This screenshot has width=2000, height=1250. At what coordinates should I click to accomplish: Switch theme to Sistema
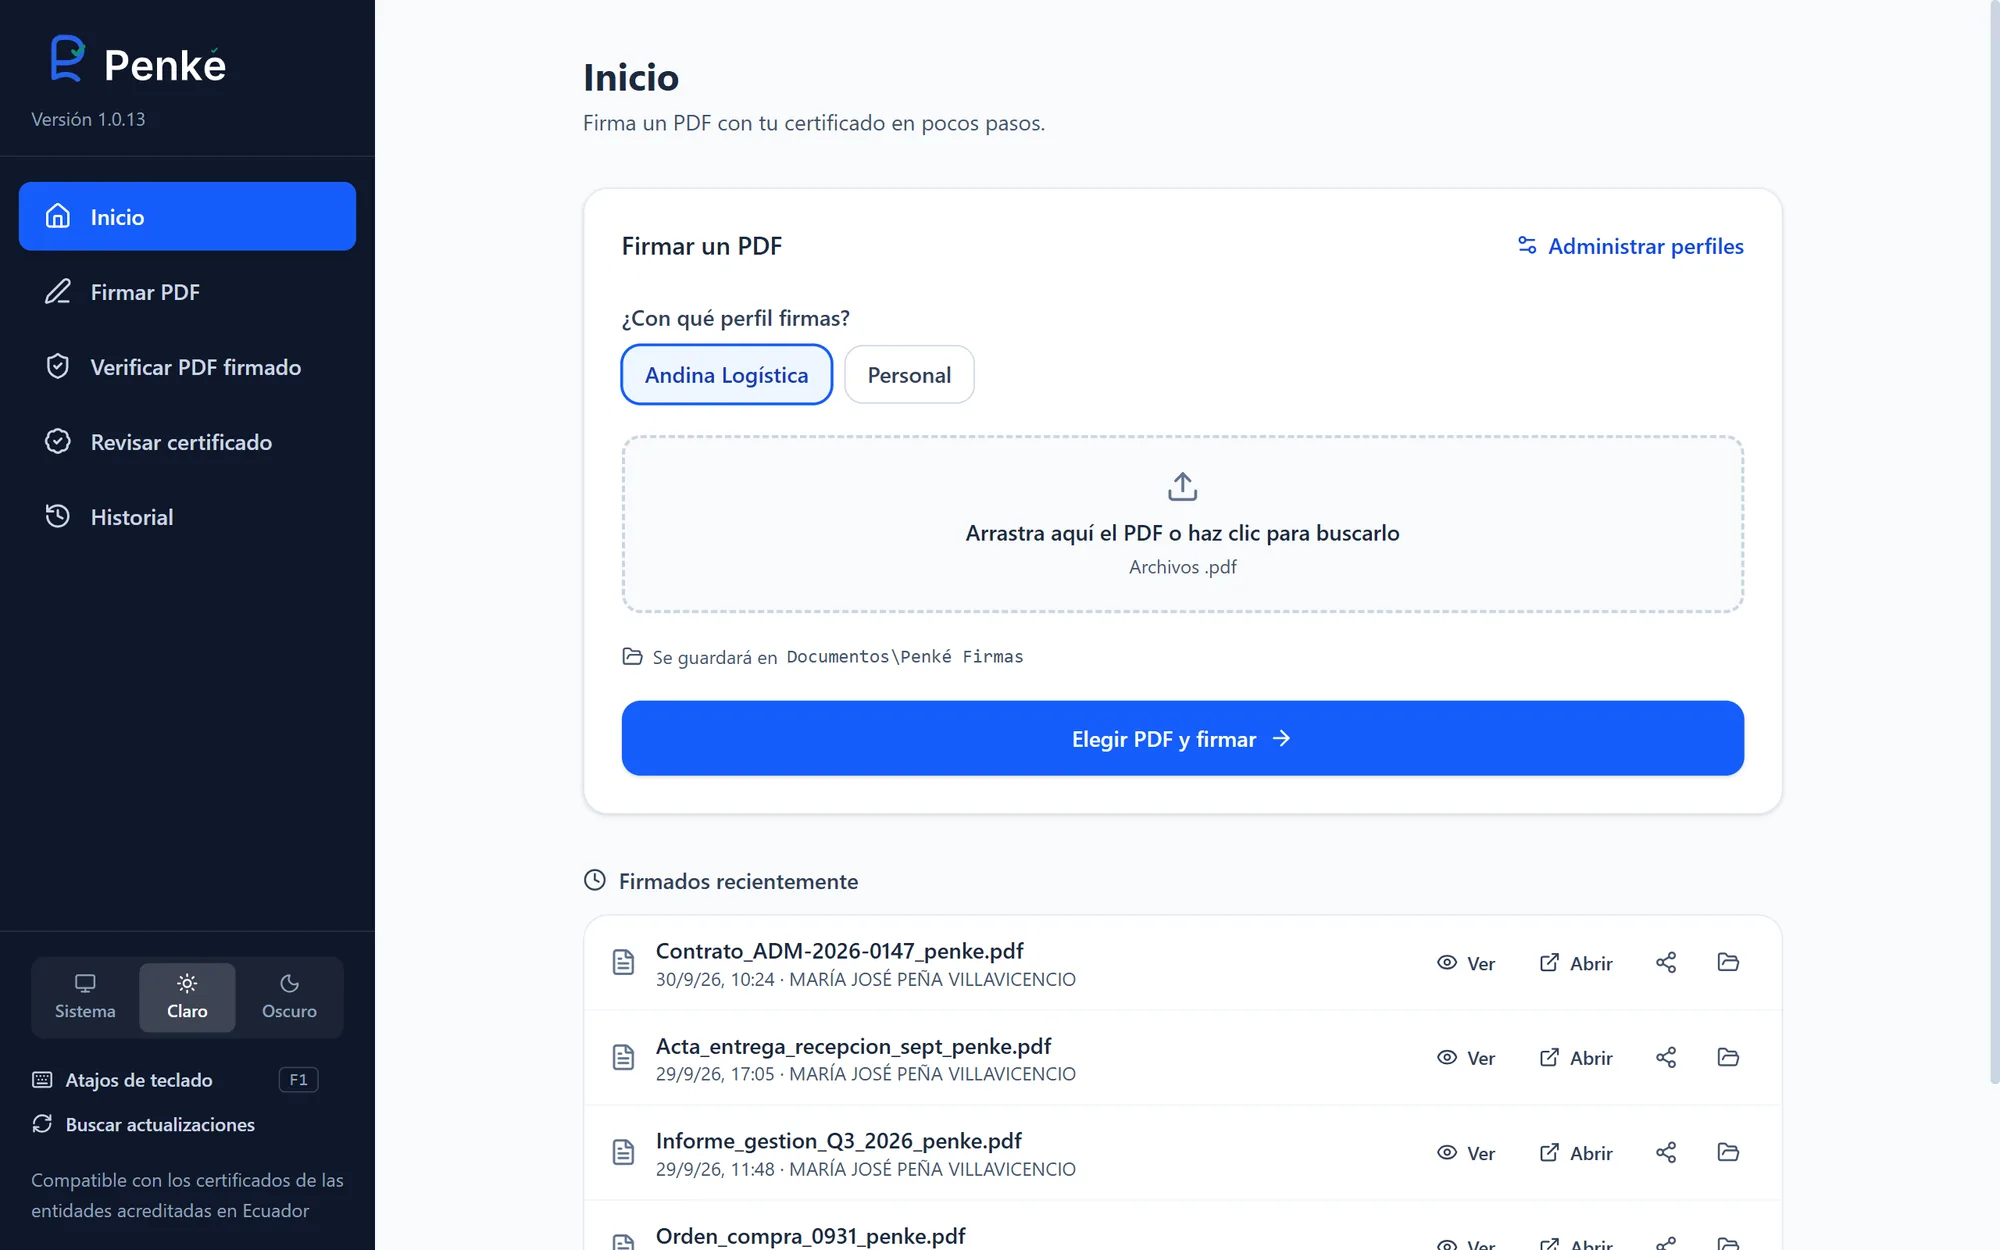coord(85,997)
